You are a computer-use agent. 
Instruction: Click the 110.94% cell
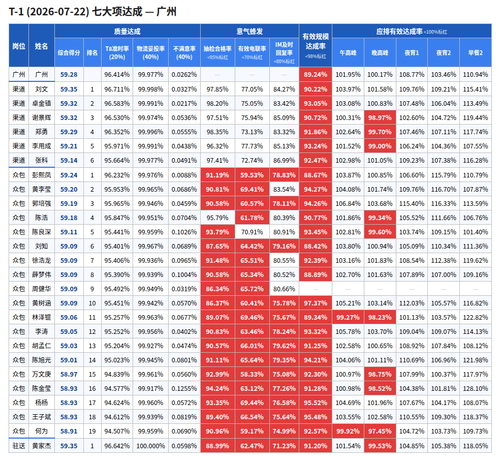click(x=475, y=74)
